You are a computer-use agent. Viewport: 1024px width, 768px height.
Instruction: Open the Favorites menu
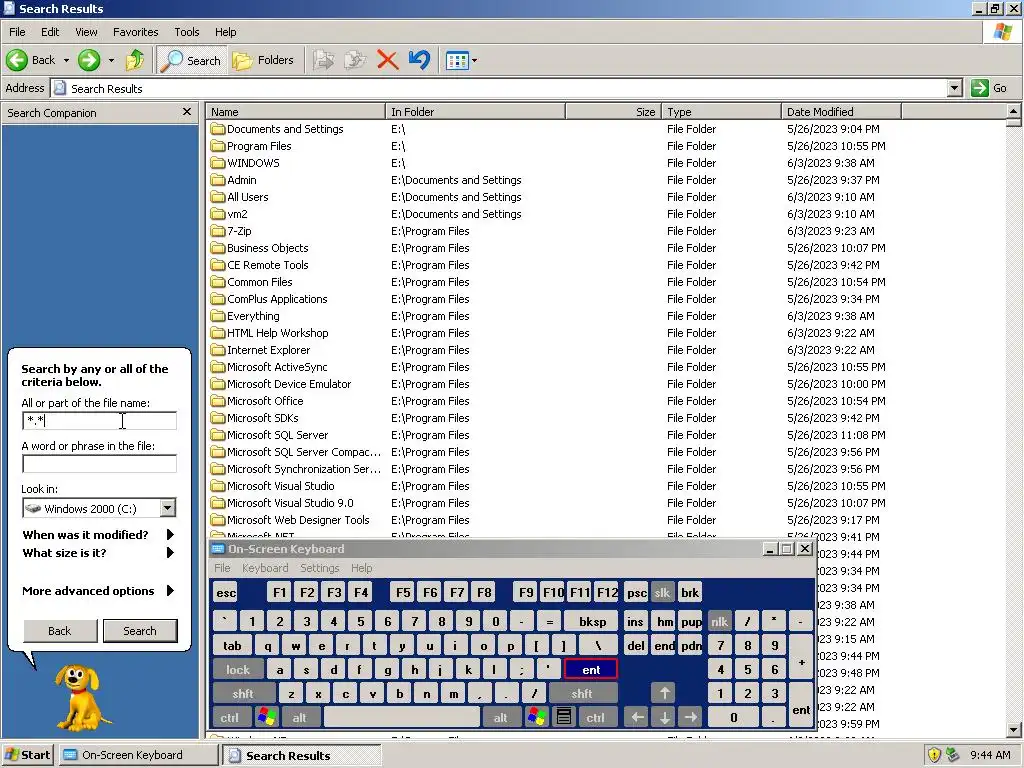coord(135,32)
